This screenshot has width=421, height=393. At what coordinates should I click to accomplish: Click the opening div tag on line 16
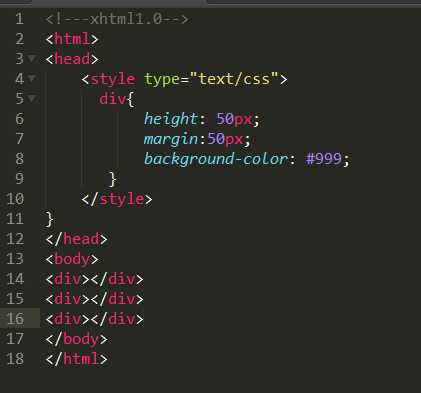pyautogui.click(x=68, y=319)
